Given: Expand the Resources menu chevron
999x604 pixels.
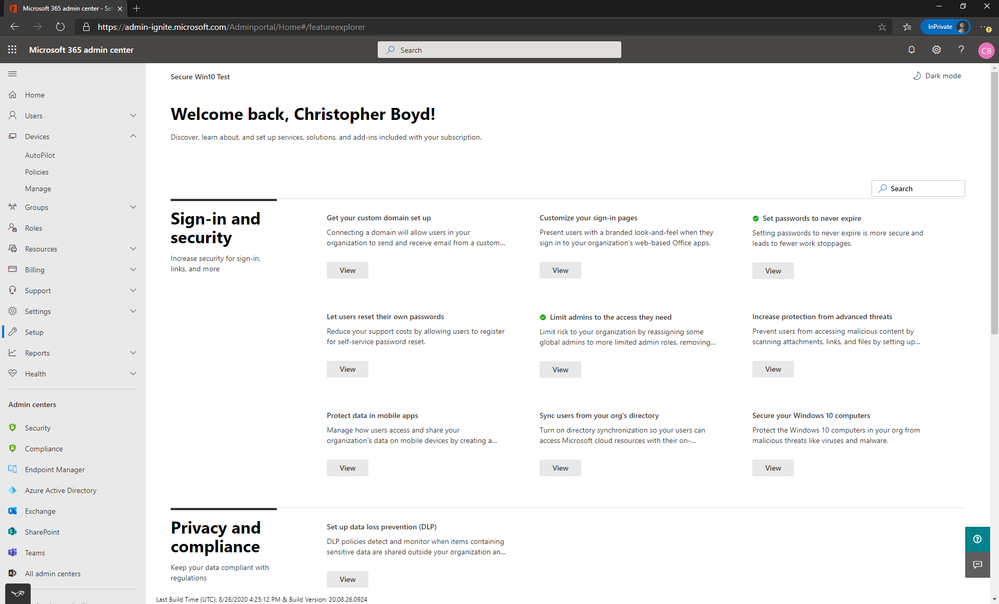Looking at the screenshot, I should [133, 248].
